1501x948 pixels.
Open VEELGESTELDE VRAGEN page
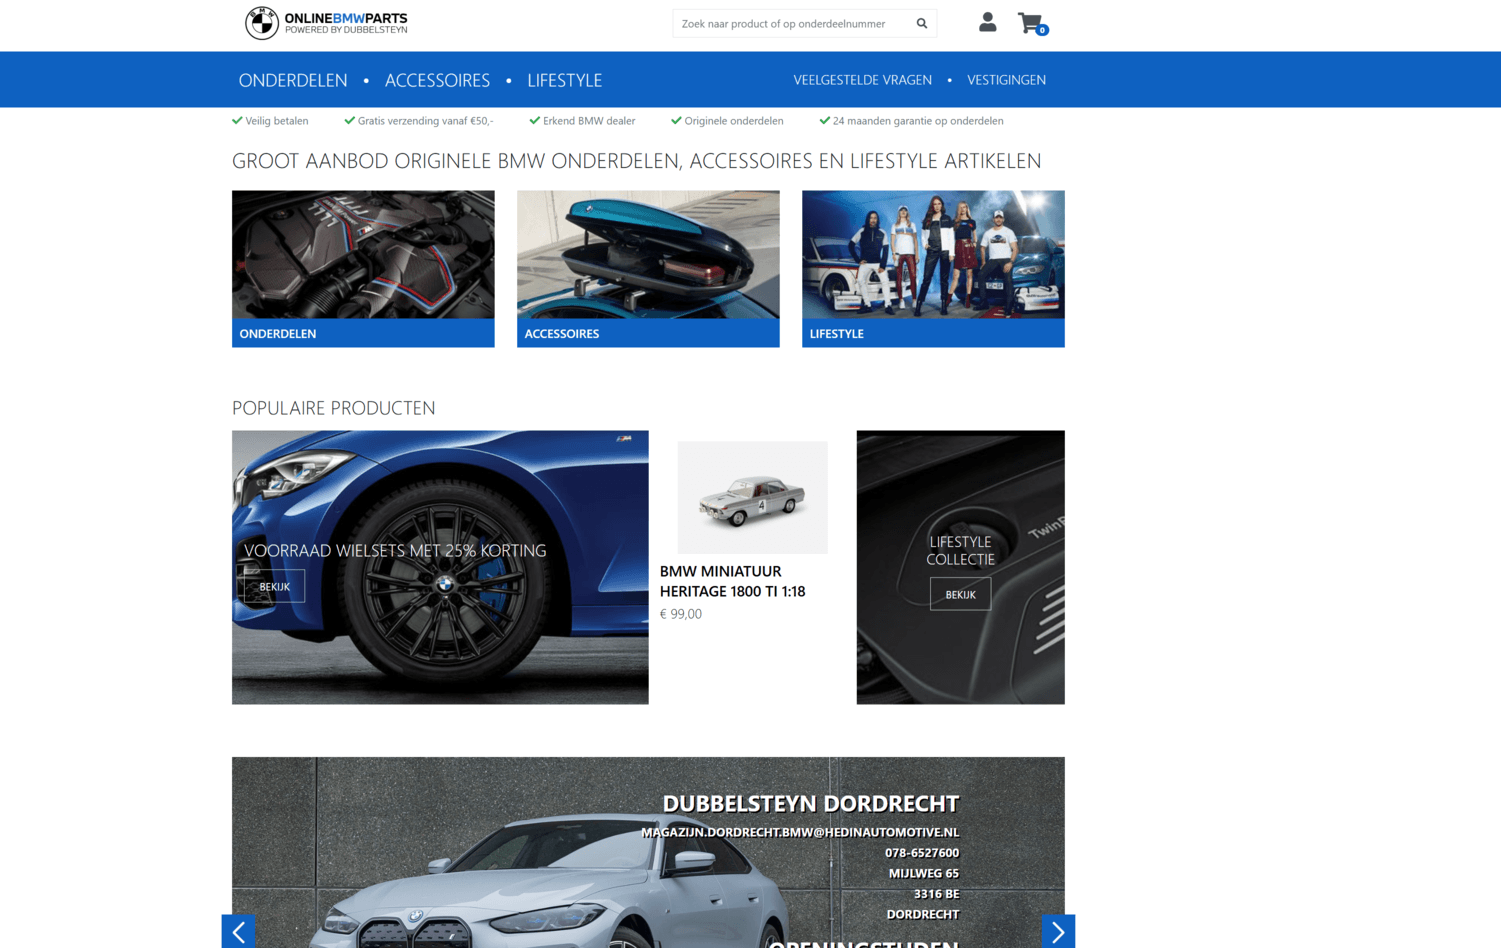click(863, 80)
